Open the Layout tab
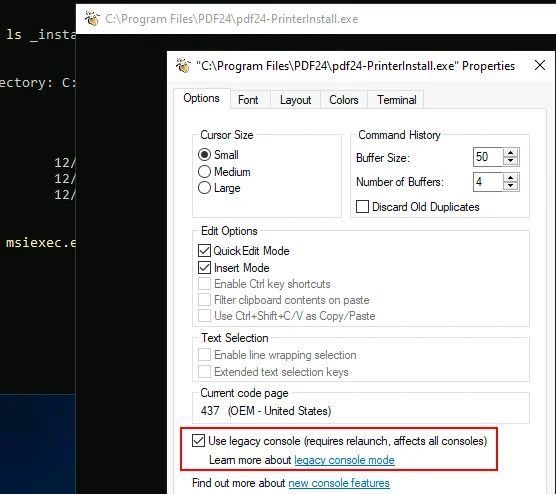This screenshot has height=494, width=556. coord(295,100)
